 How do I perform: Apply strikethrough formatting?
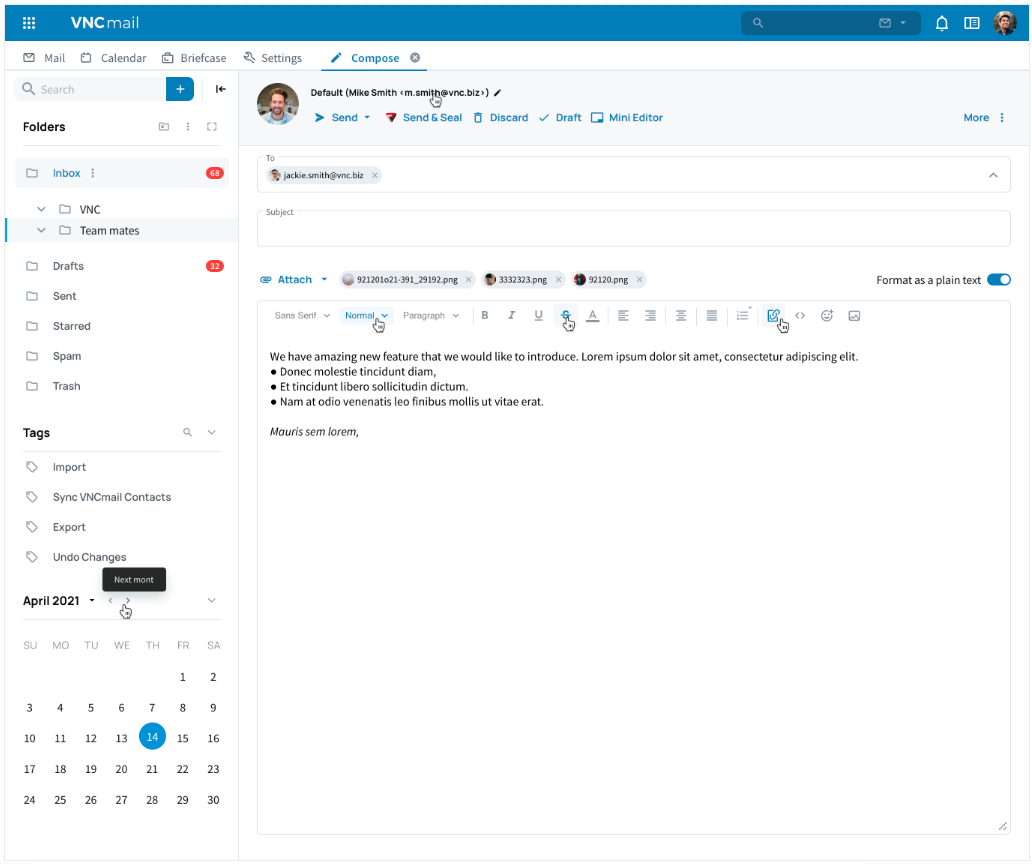click(x=565, y=316)
